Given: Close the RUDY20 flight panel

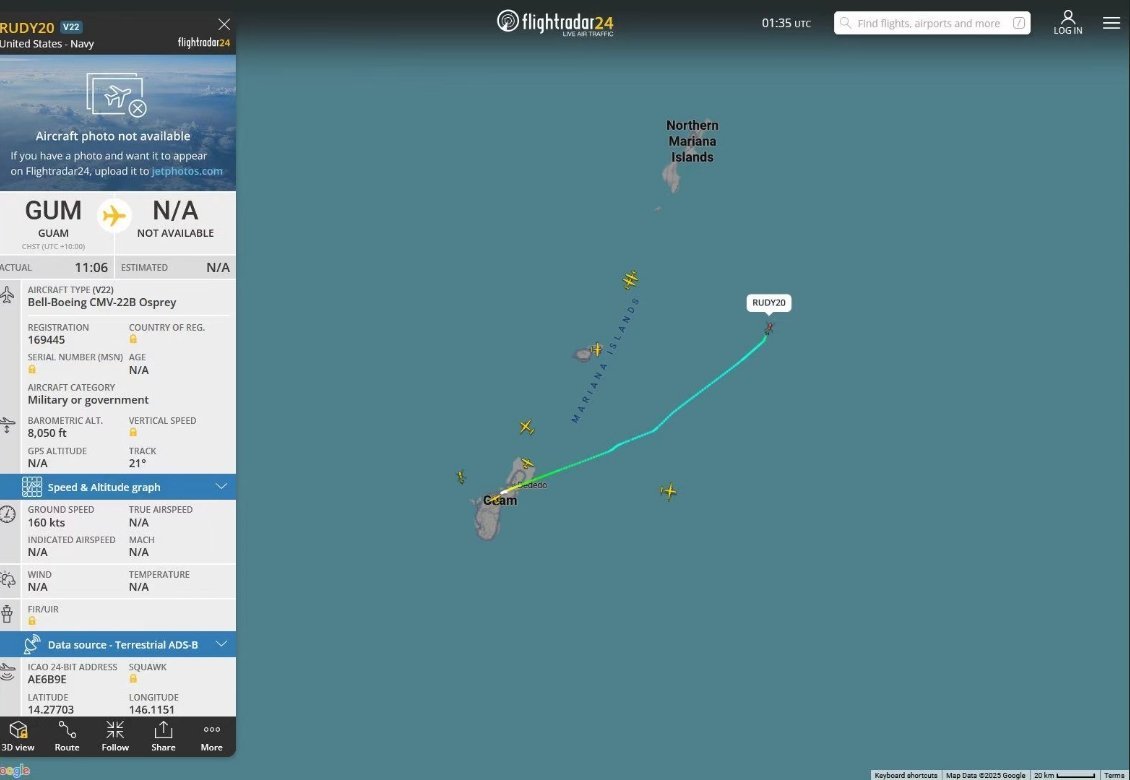Looking at the screenshot, I should pyautogui.click(x=224, y=25).
